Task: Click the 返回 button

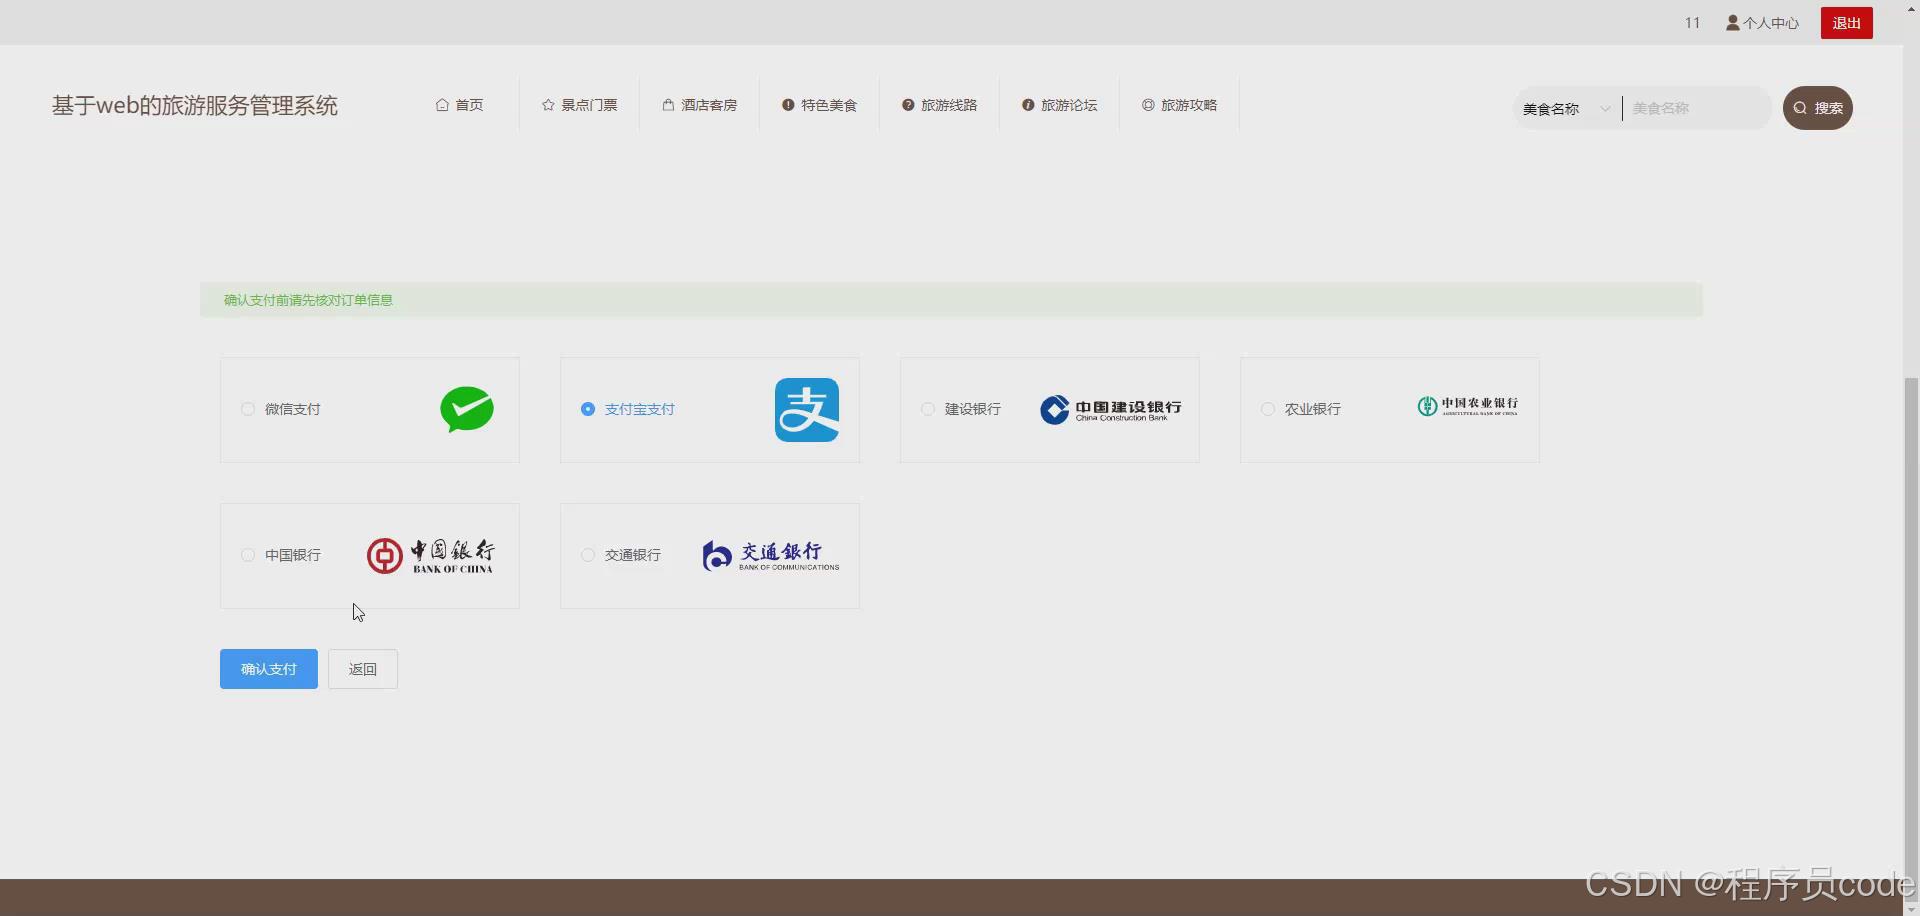Action: (x=363, y=669)
